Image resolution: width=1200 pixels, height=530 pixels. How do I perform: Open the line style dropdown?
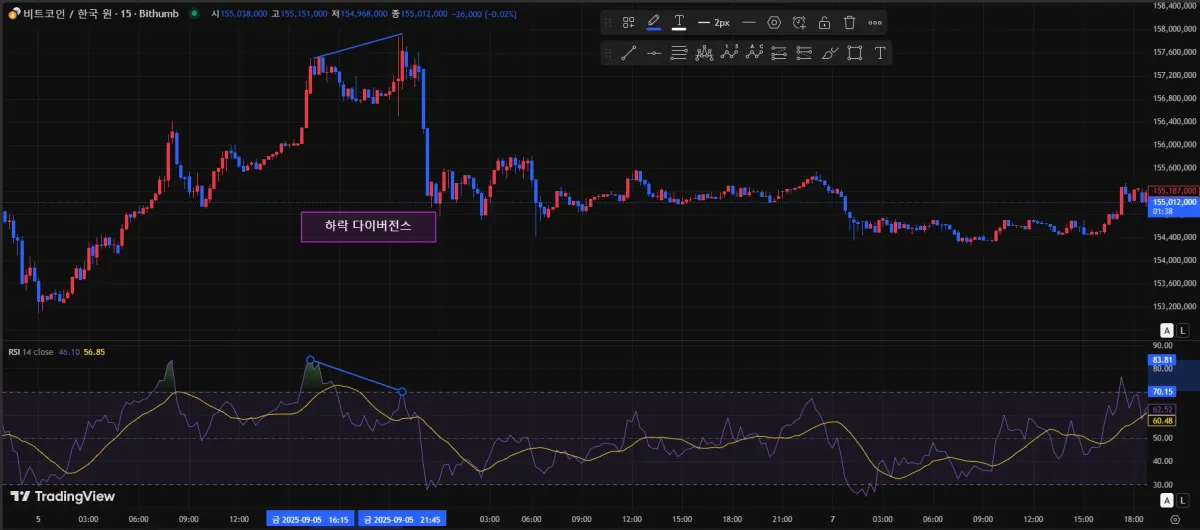pyautogui.click(x=748, y=22)
